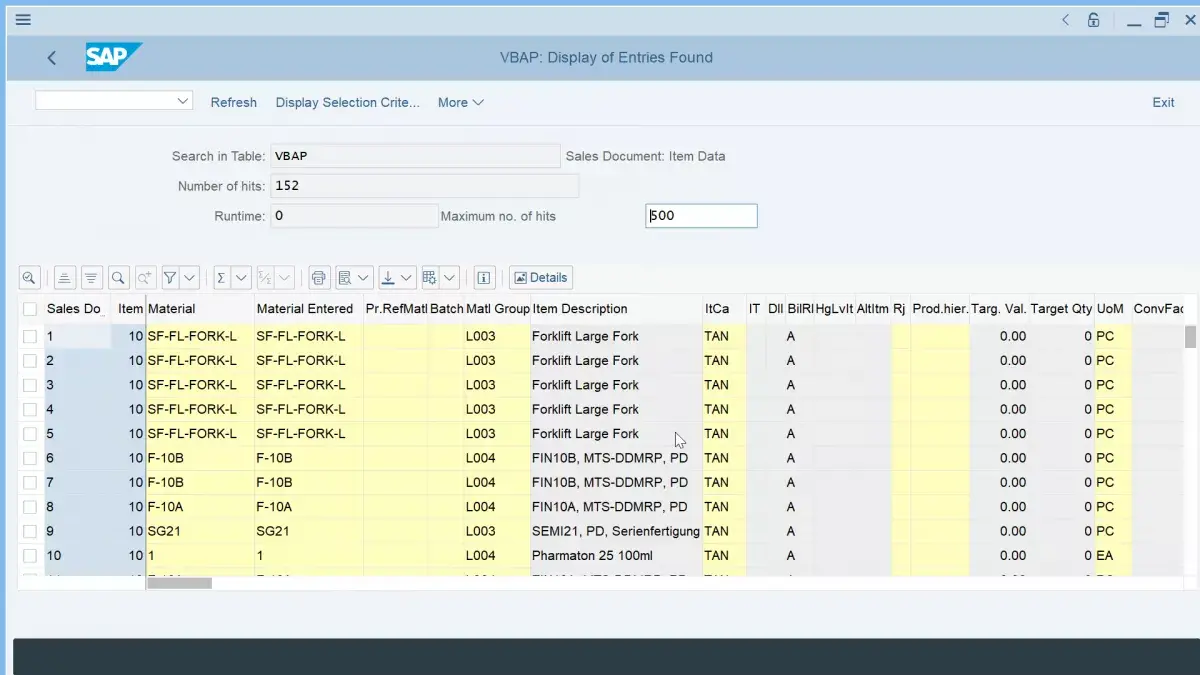Image resolution: width=1200 pixels, height=675 pixels.
Task: Click the Targ. Val. column header
Action: (x=999, y=309)
